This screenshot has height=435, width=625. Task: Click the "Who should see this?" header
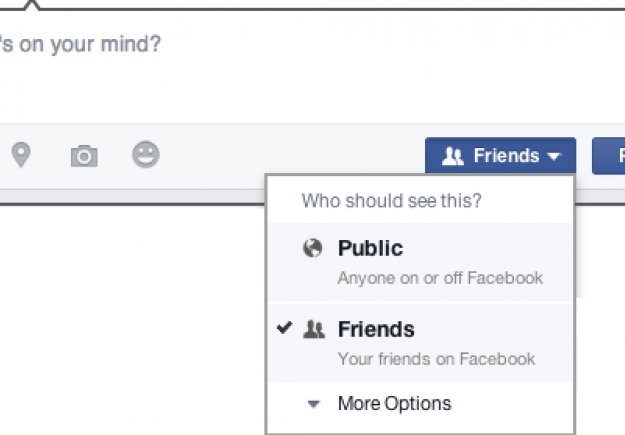[x=392, y=201]
